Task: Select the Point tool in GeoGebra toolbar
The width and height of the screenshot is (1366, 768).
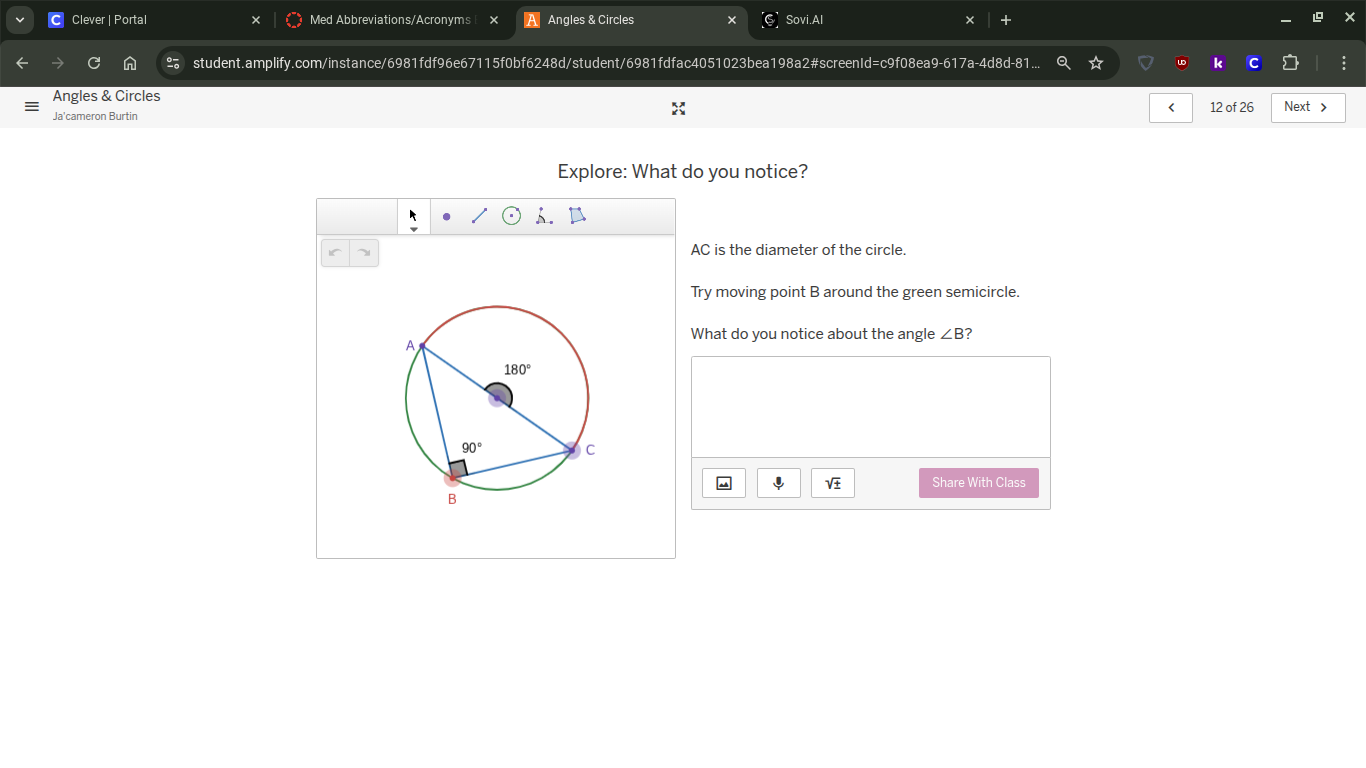Action: [x=446, y=216]
